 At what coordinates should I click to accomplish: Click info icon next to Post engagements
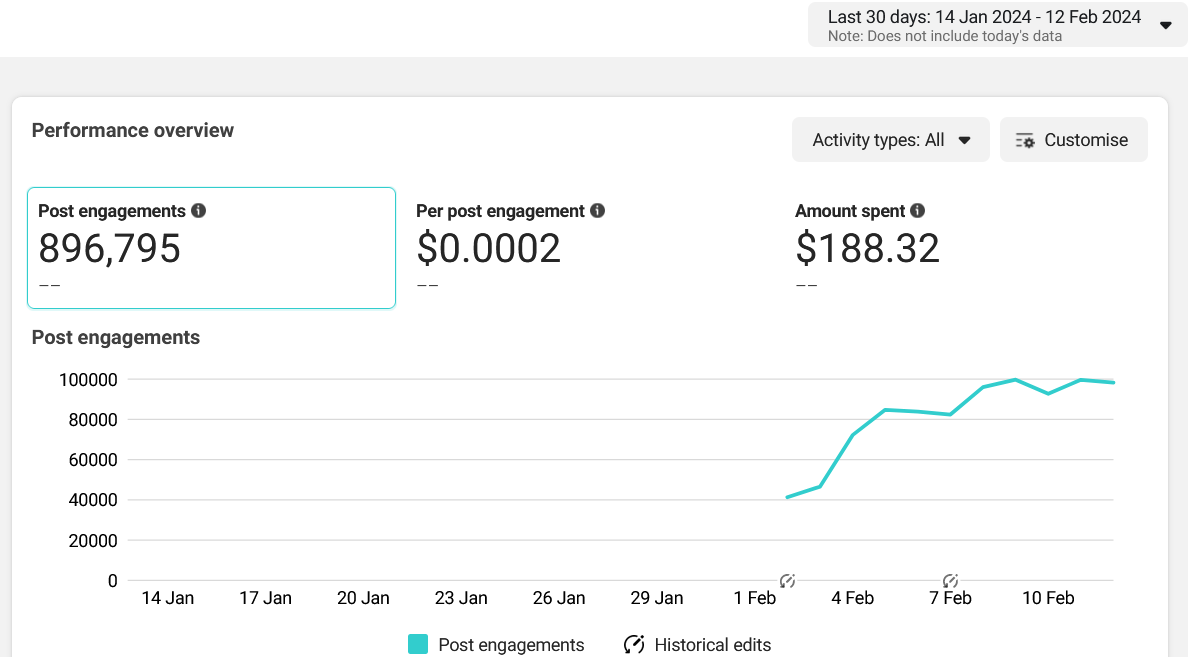199,211
